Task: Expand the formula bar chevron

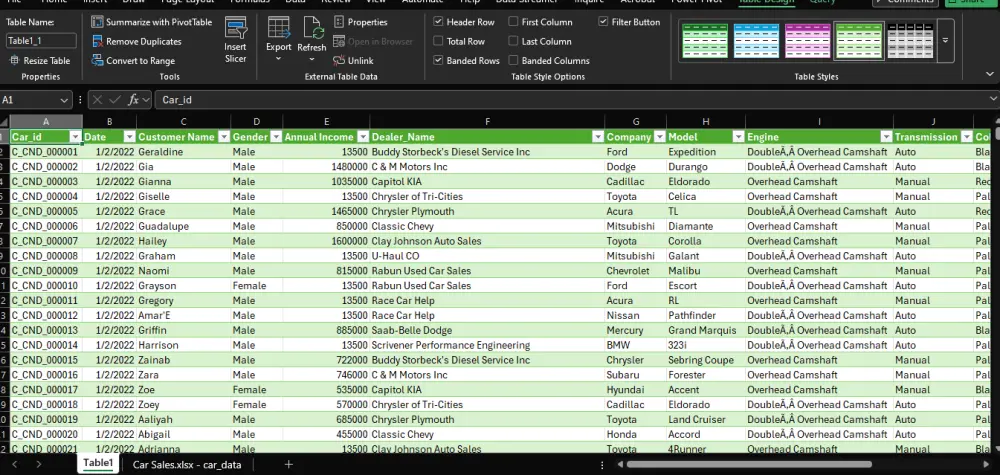Action: (x=993, y=99)
